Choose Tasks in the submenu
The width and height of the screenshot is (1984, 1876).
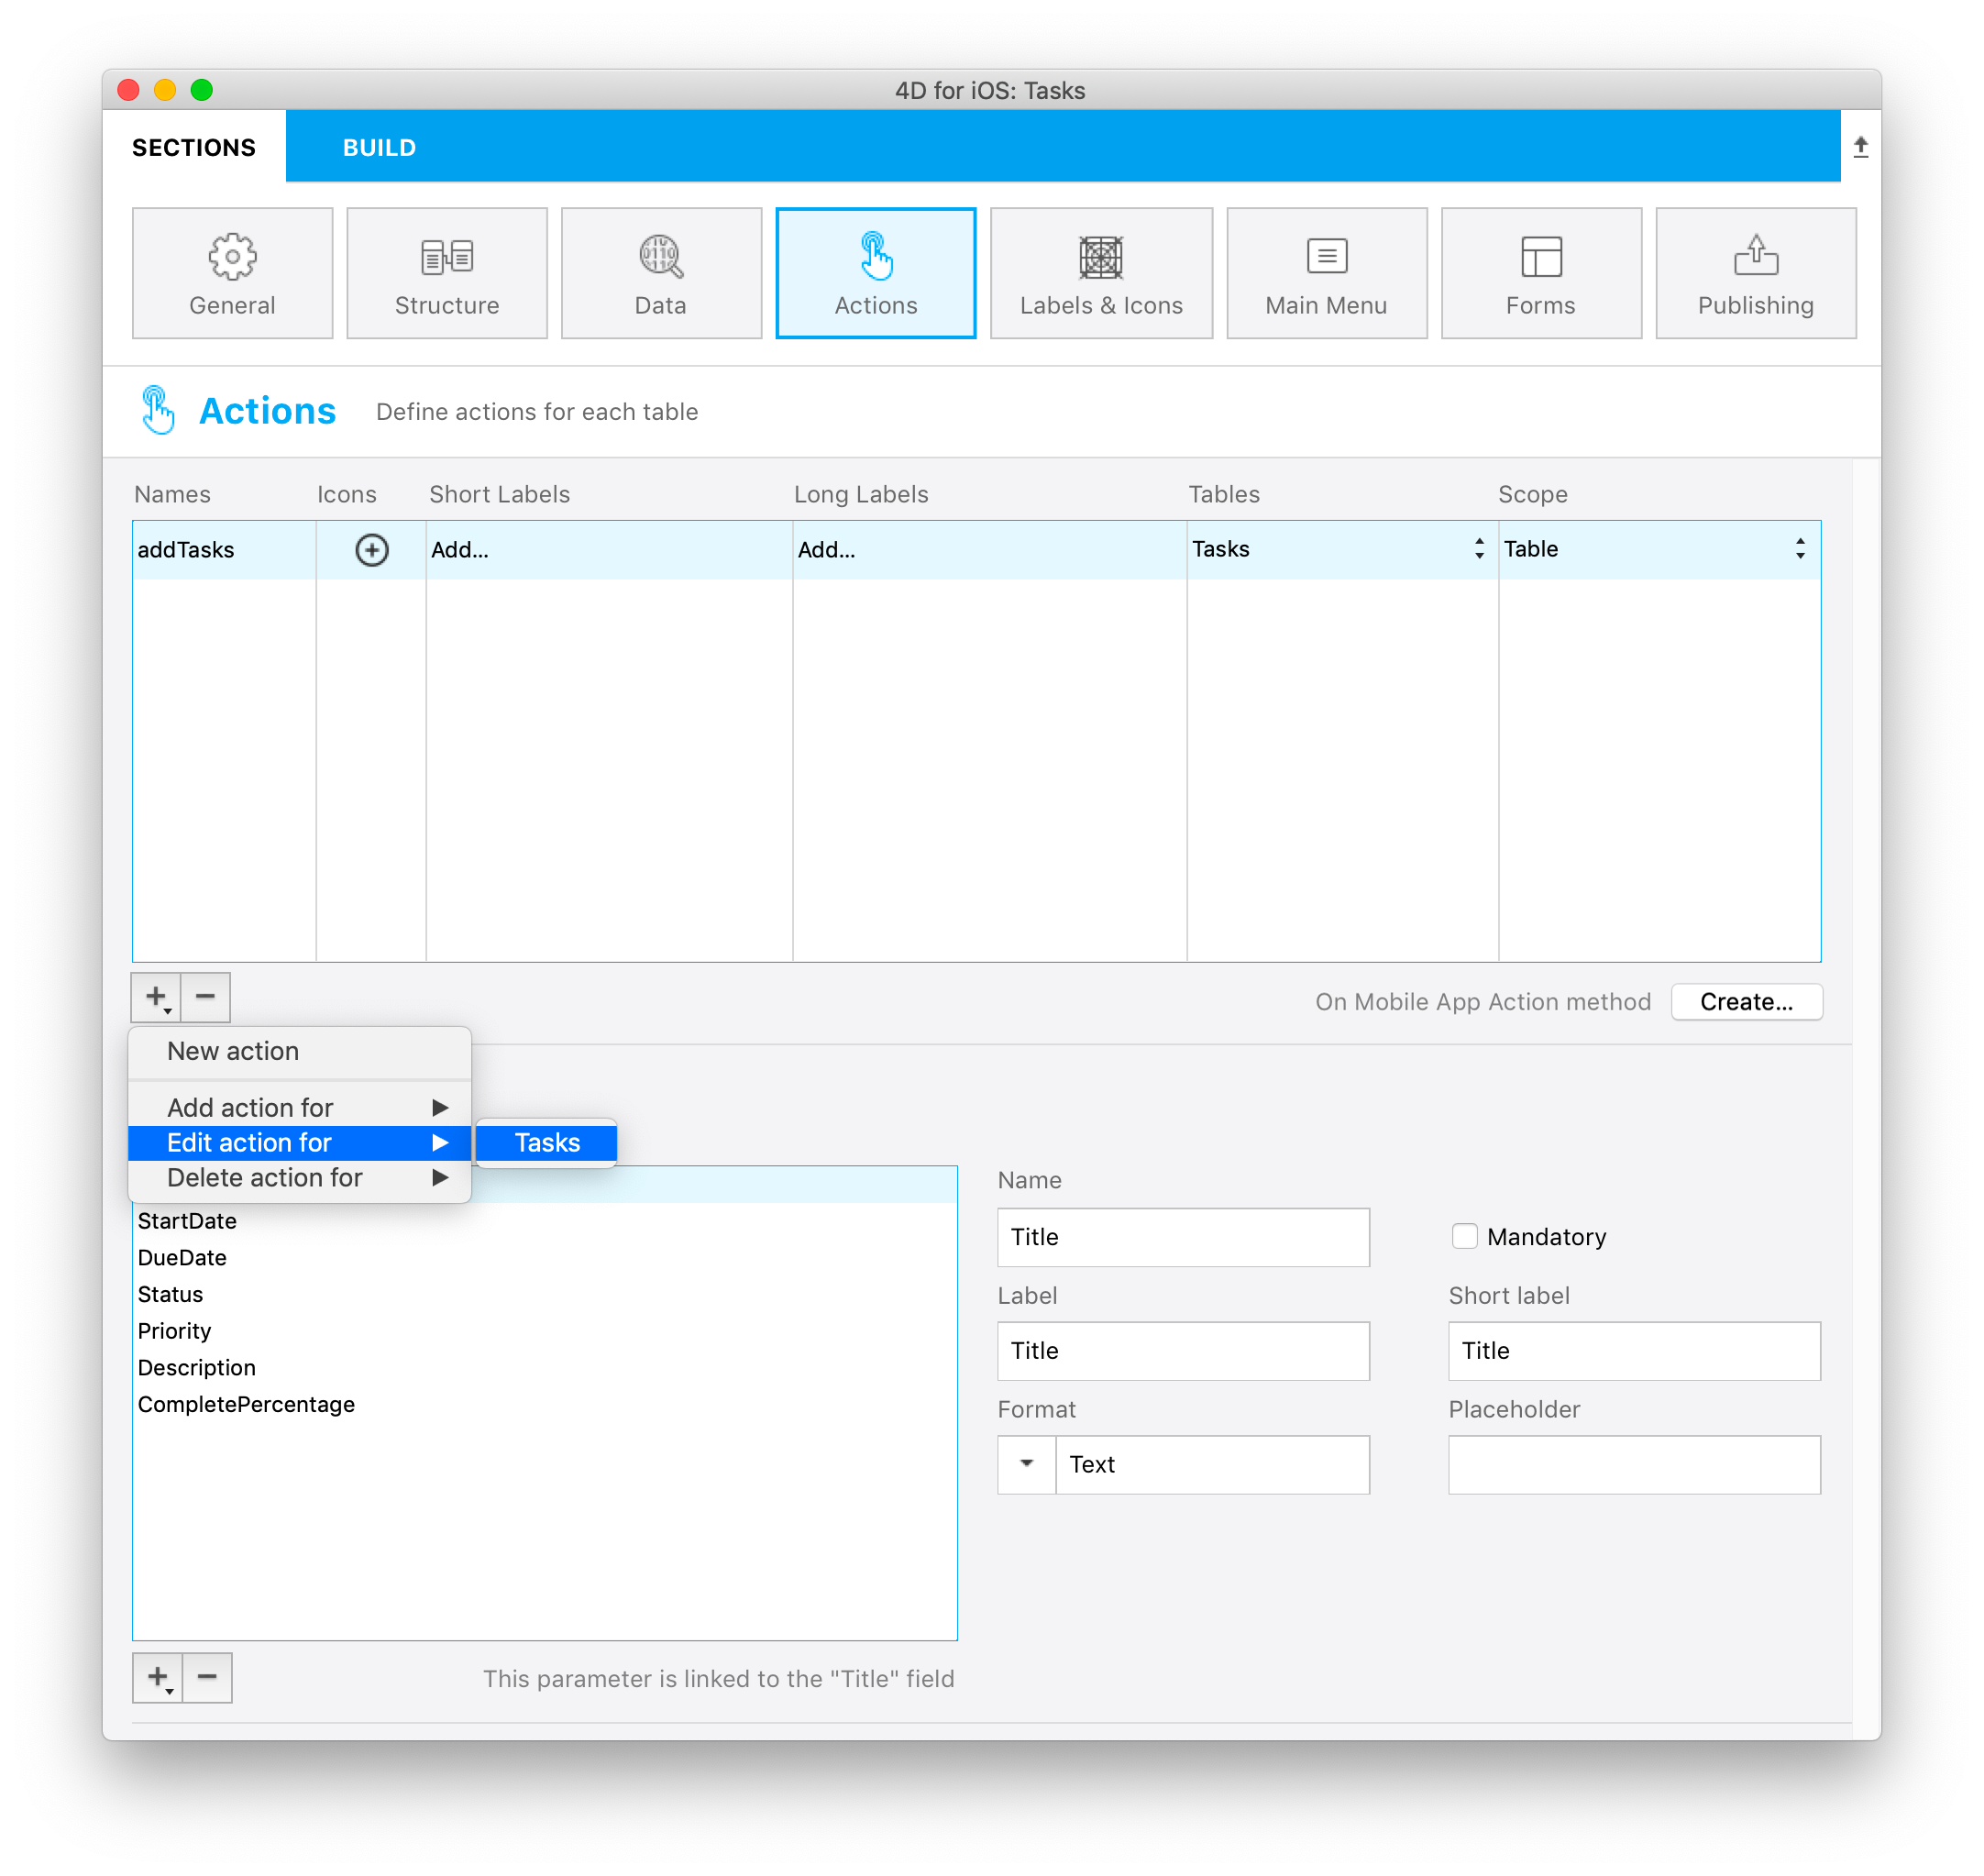click(x=546, y=1142)
